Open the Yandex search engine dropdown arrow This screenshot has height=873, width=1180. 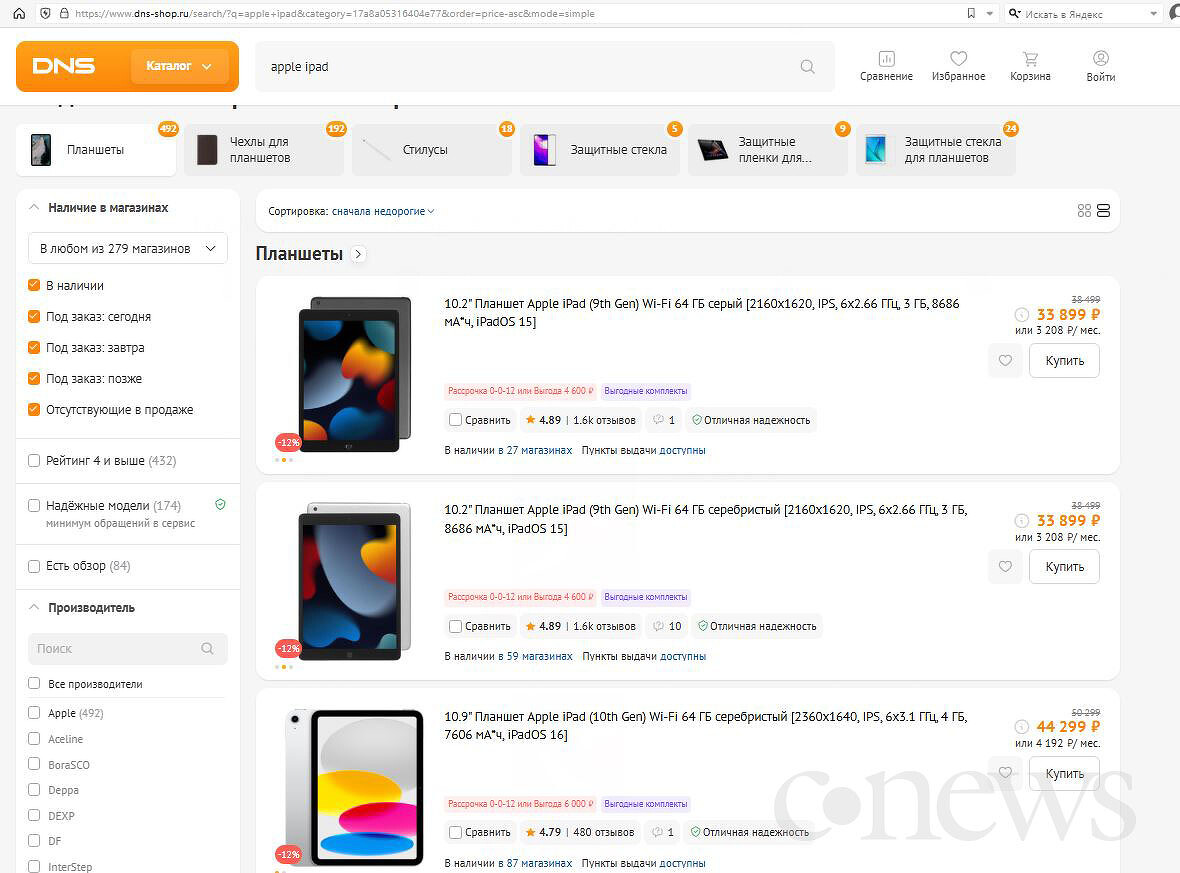pyautogui.click(x=1154, y=14)
